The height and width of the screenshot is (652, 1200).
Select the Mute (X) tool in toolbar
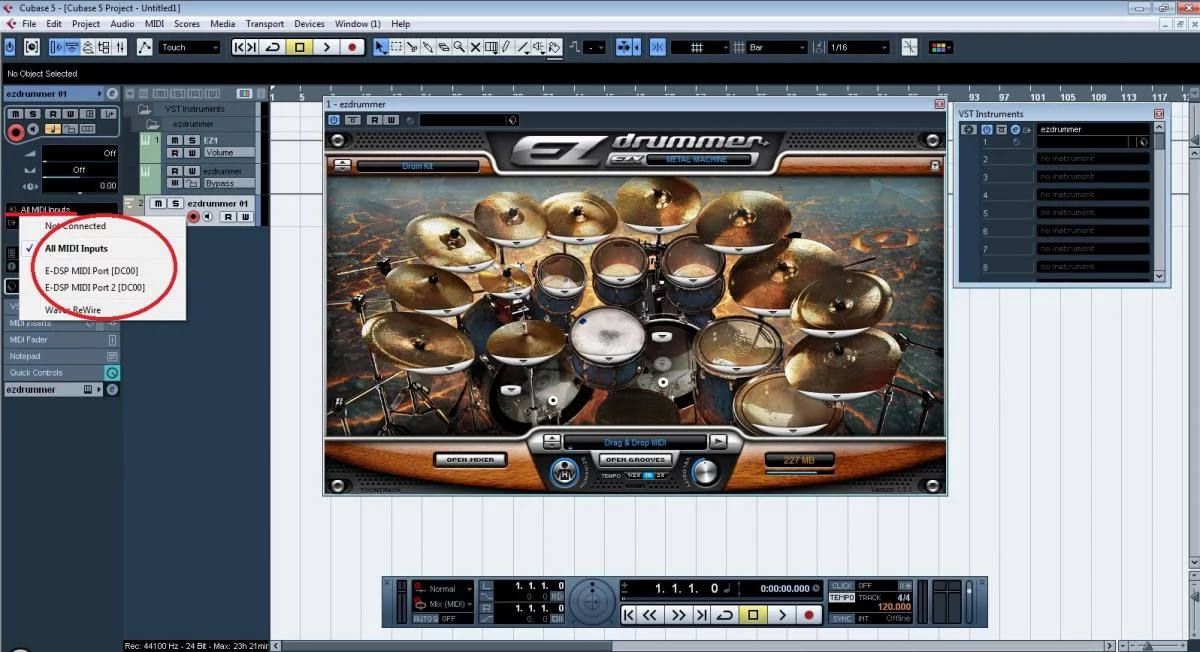(475, 47)
